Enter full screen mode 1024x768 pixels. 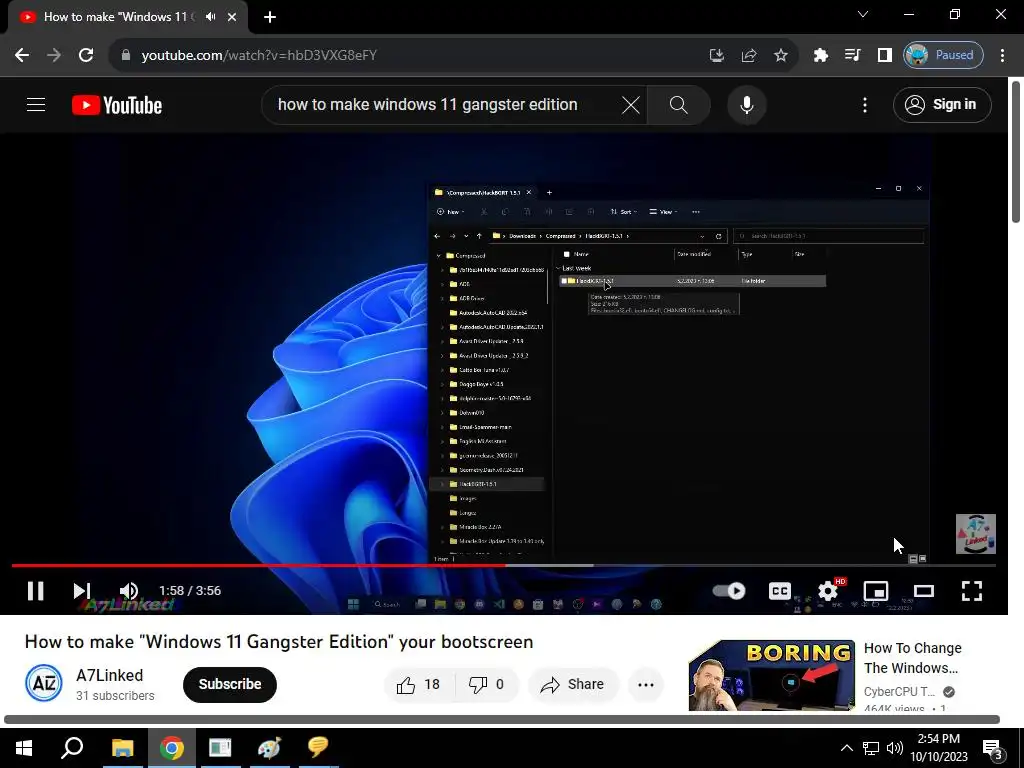click(972, 590)
